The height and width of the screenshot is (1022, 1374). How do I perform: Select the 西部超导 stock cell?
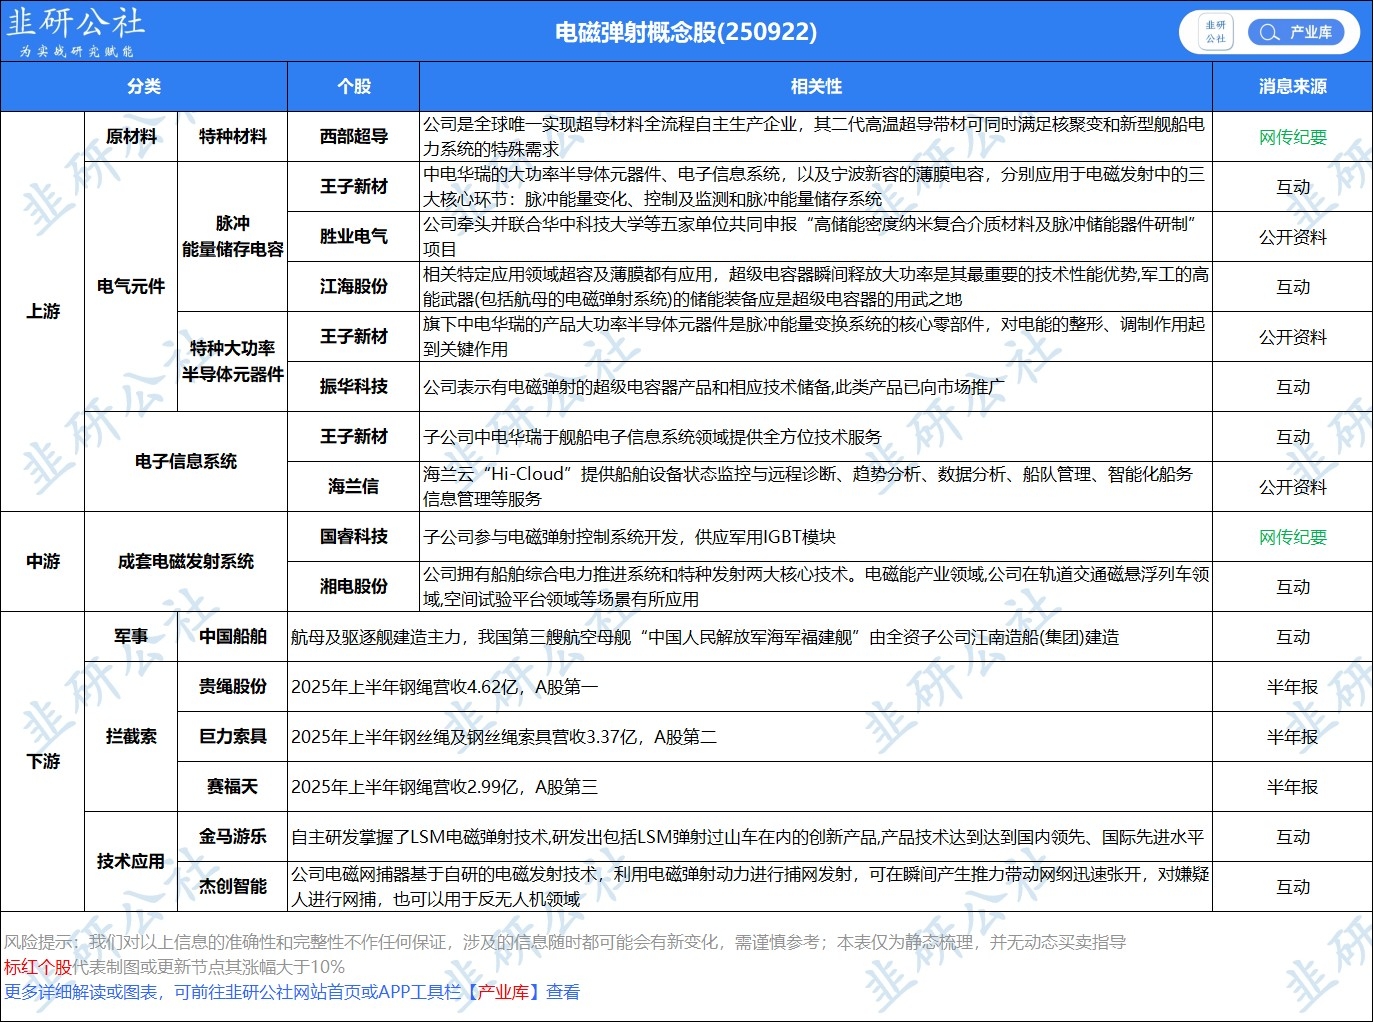[x=353, y=137]
